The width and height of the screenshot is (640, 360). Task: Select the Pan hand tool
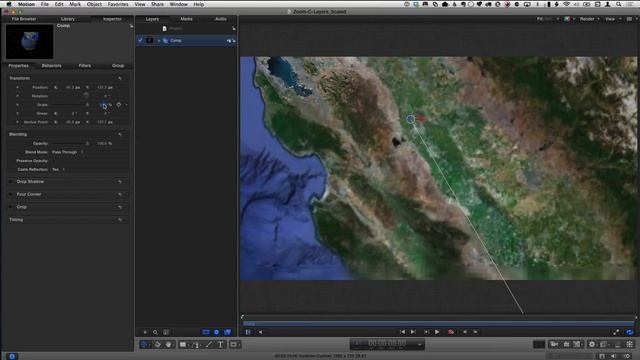tap(169, 344)
